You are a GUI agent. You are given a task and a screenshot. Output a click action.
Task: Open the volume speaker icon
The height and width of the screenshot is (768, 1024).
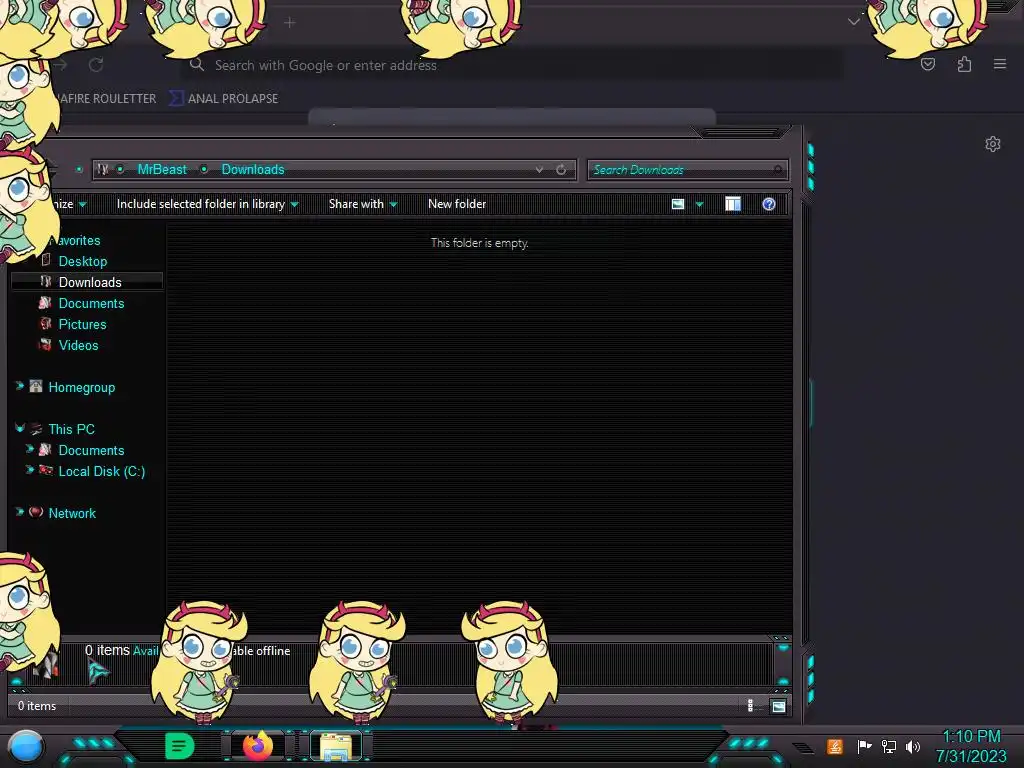click(x=913, y=746)
